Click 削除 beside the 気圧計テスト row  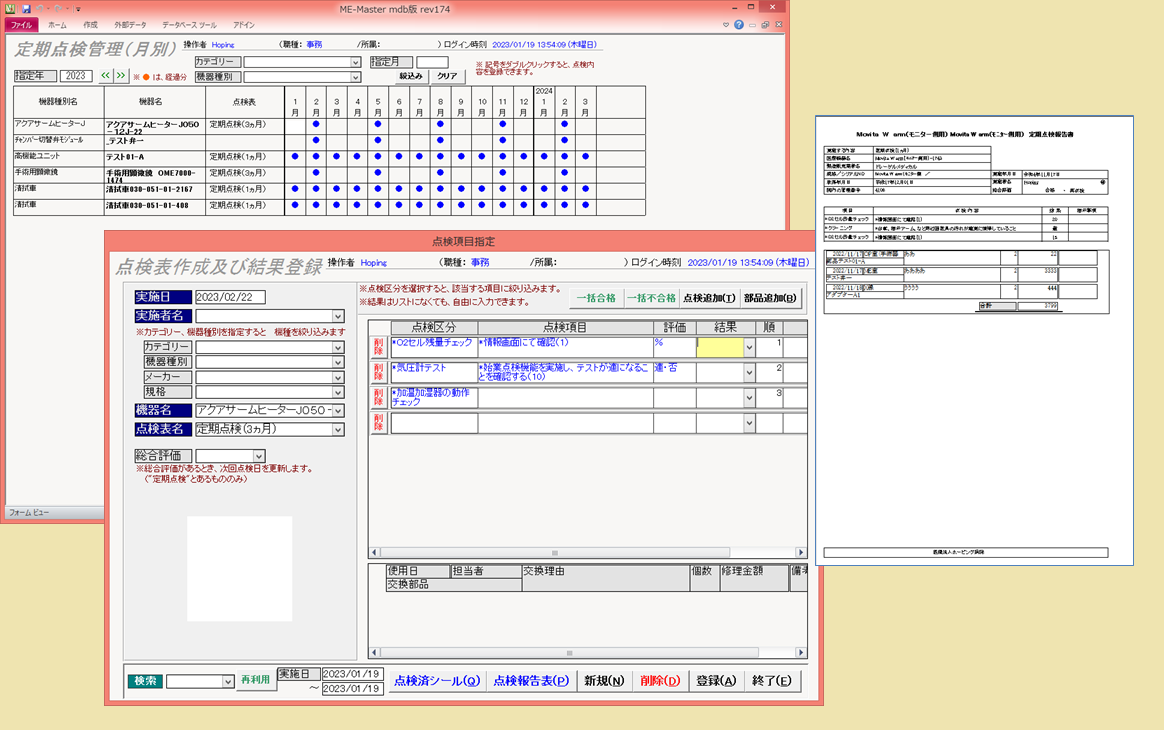click(379, 372)
